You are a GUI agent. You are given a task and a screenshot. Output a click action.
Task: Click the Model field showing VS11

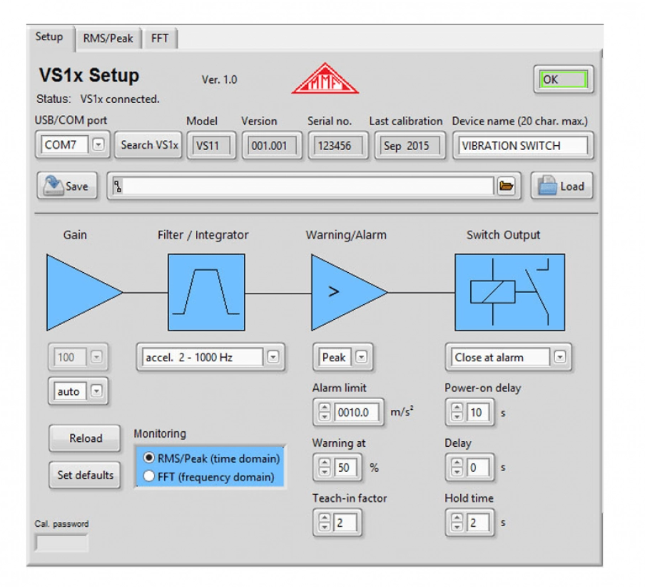pos(211,145)
